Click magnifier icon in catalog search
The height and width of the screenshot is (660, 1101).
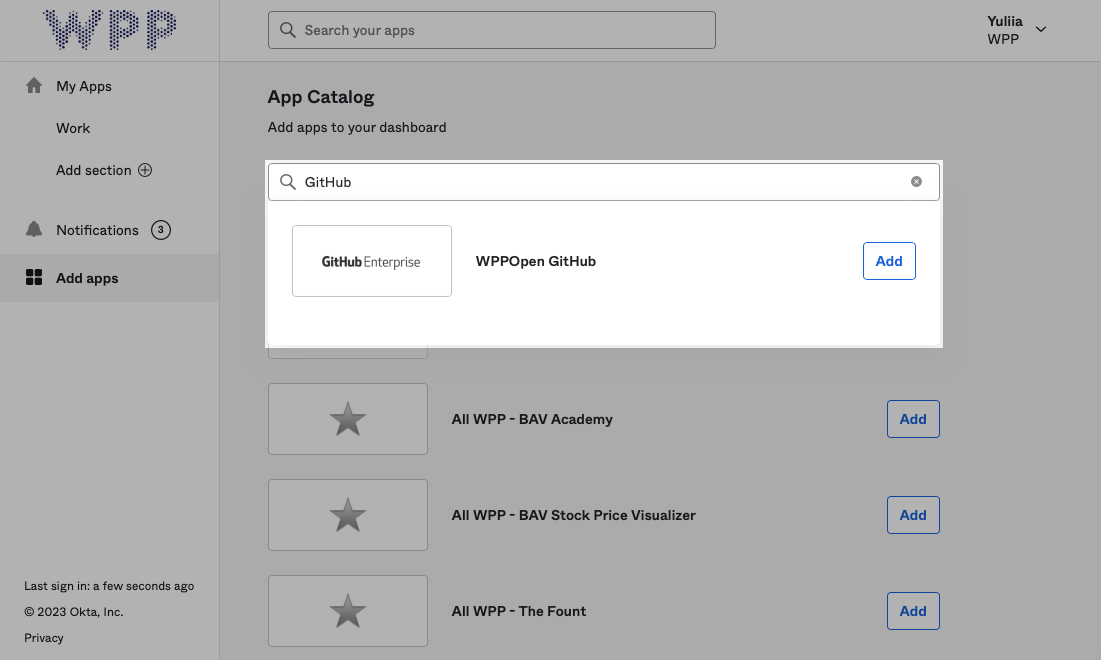(x=288, y=182)
